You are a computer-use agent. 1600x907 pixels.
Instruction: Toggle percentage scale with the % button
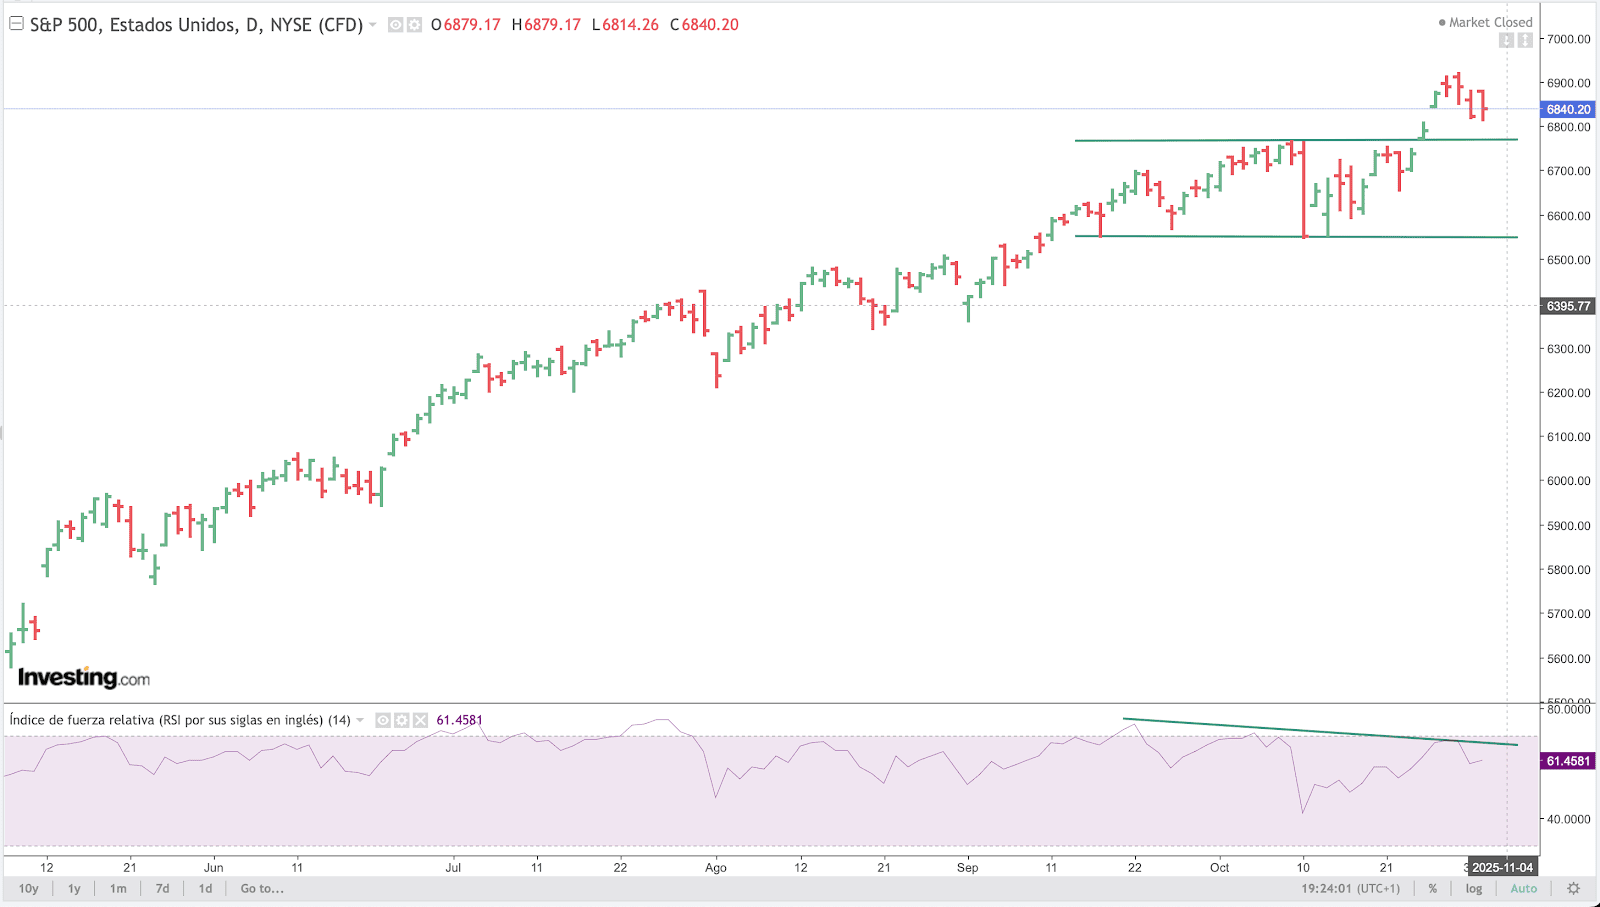click(1433, 888)
